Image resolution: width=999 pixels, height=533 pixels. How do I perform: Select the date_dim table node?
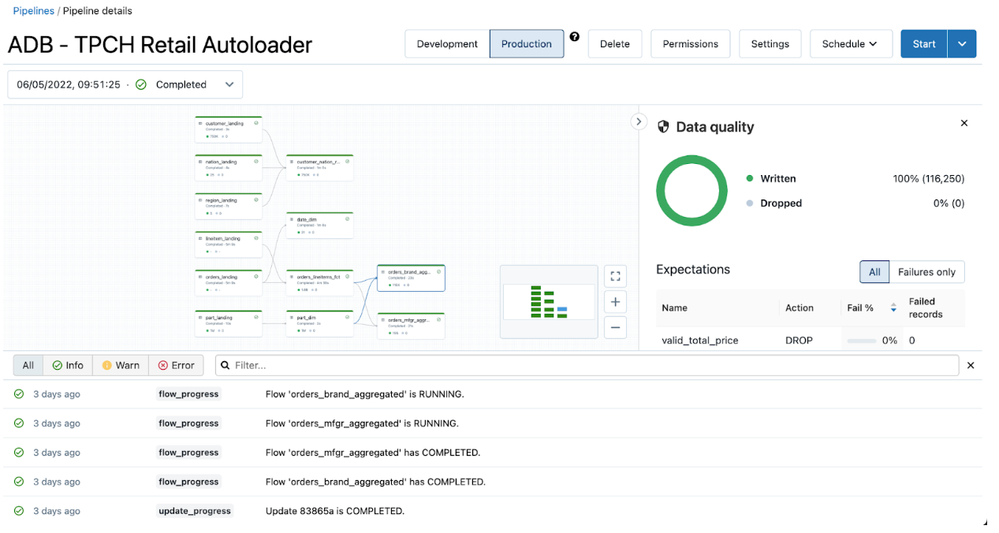tap(320, 225)
